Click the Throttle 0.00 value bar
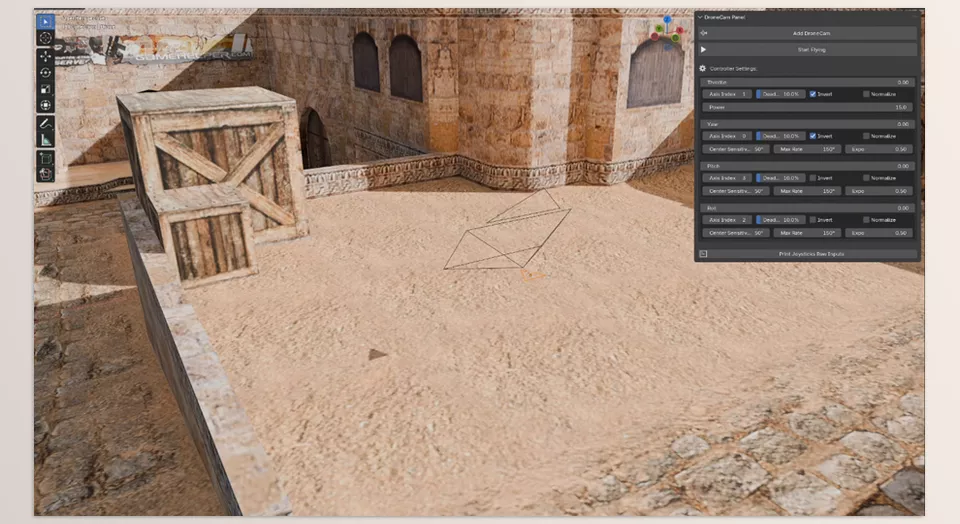This screenshot has height=524, width=960. point(808,82)
